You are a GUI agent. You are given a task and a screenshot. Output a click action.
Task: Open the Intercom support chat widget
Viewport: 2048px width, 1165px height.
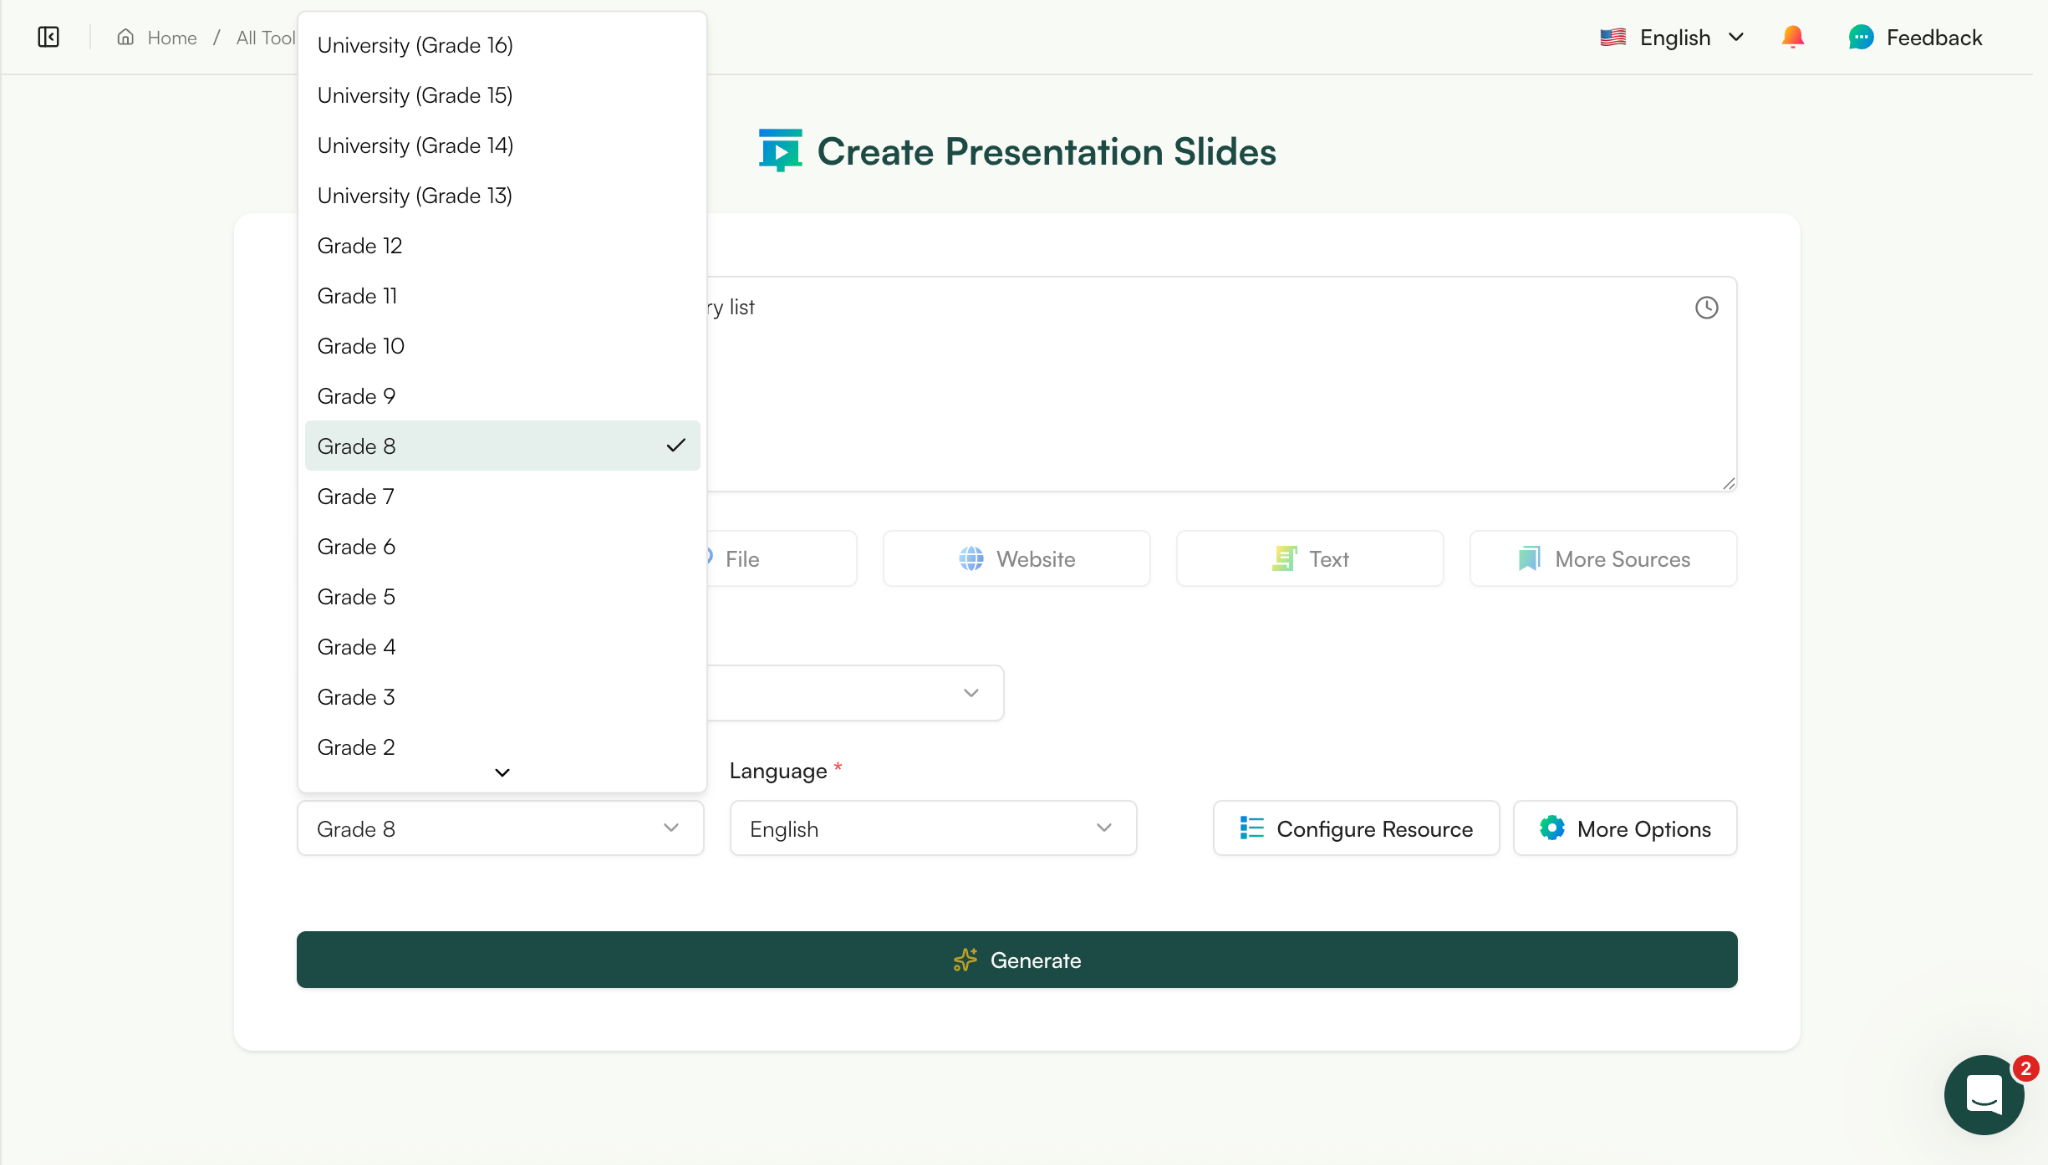(1983, 1095)
